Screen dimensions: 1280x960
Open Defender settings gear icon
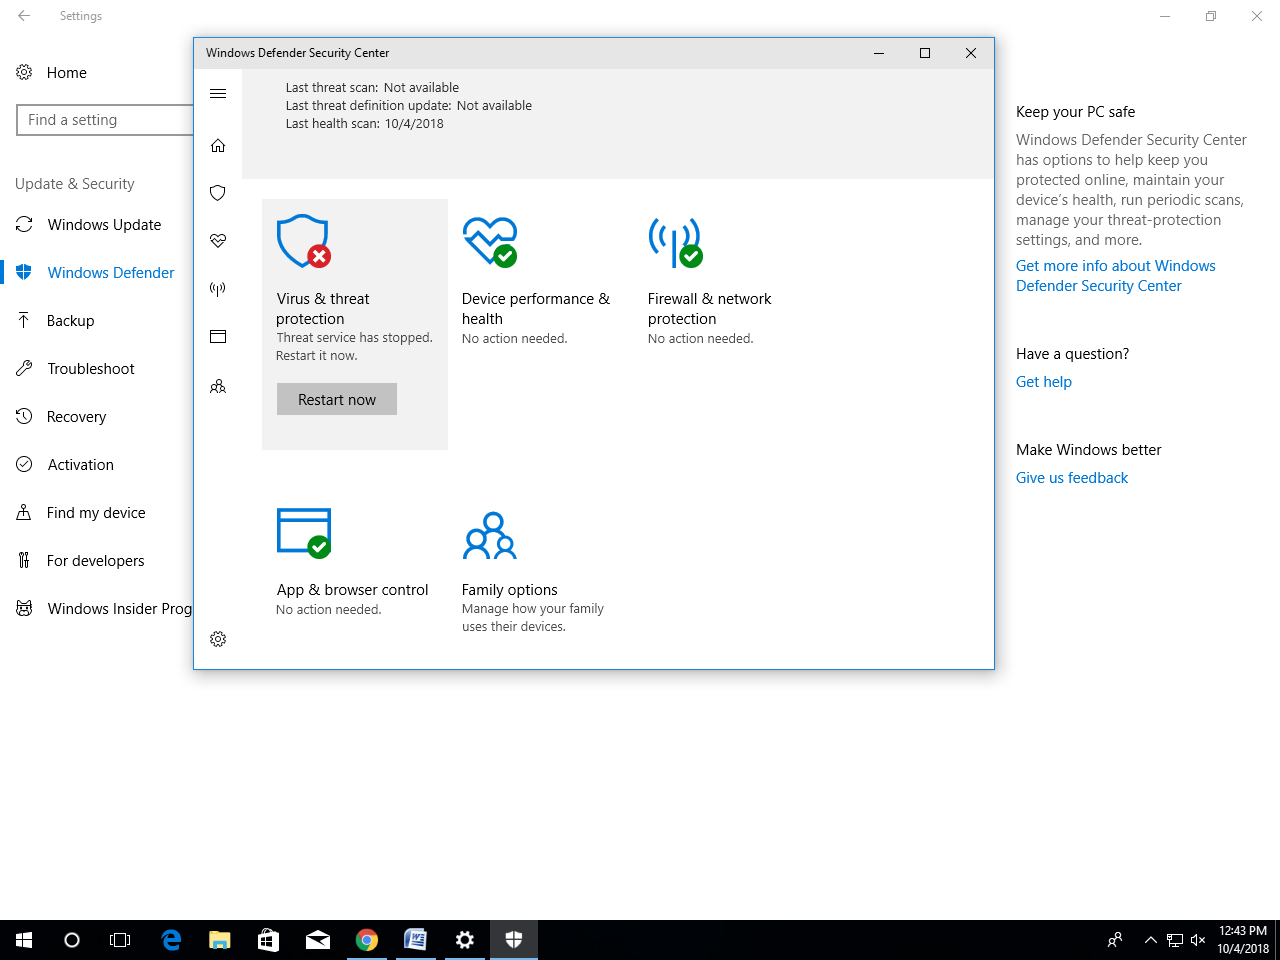pos(218,639)
